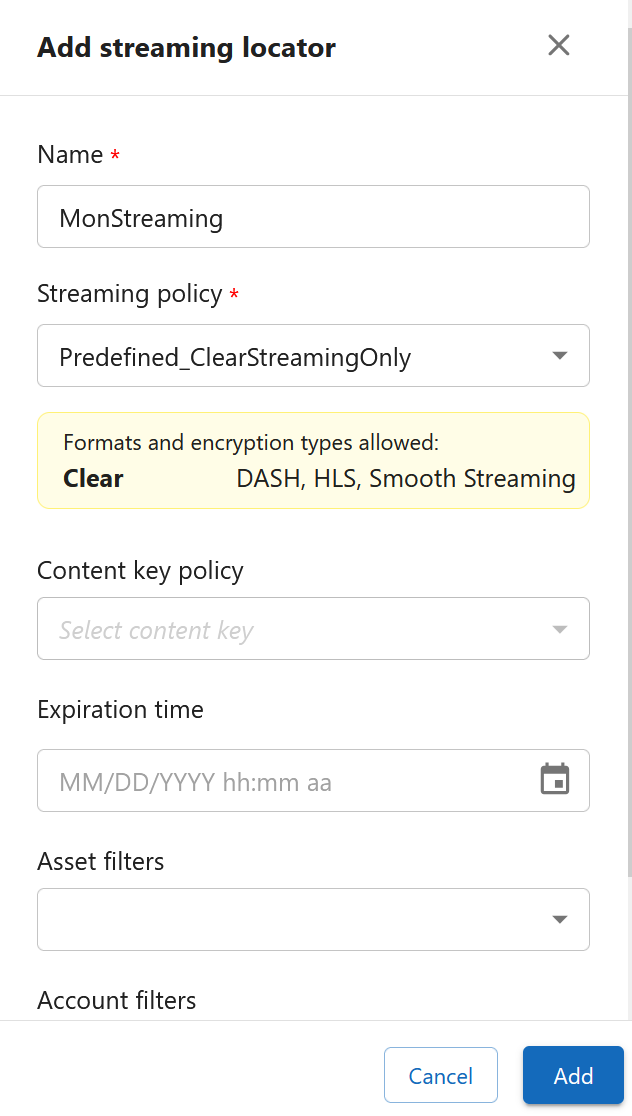Open the Asset filters dropdown arrow
The image size is (632, 1116).
coord(559,919)
